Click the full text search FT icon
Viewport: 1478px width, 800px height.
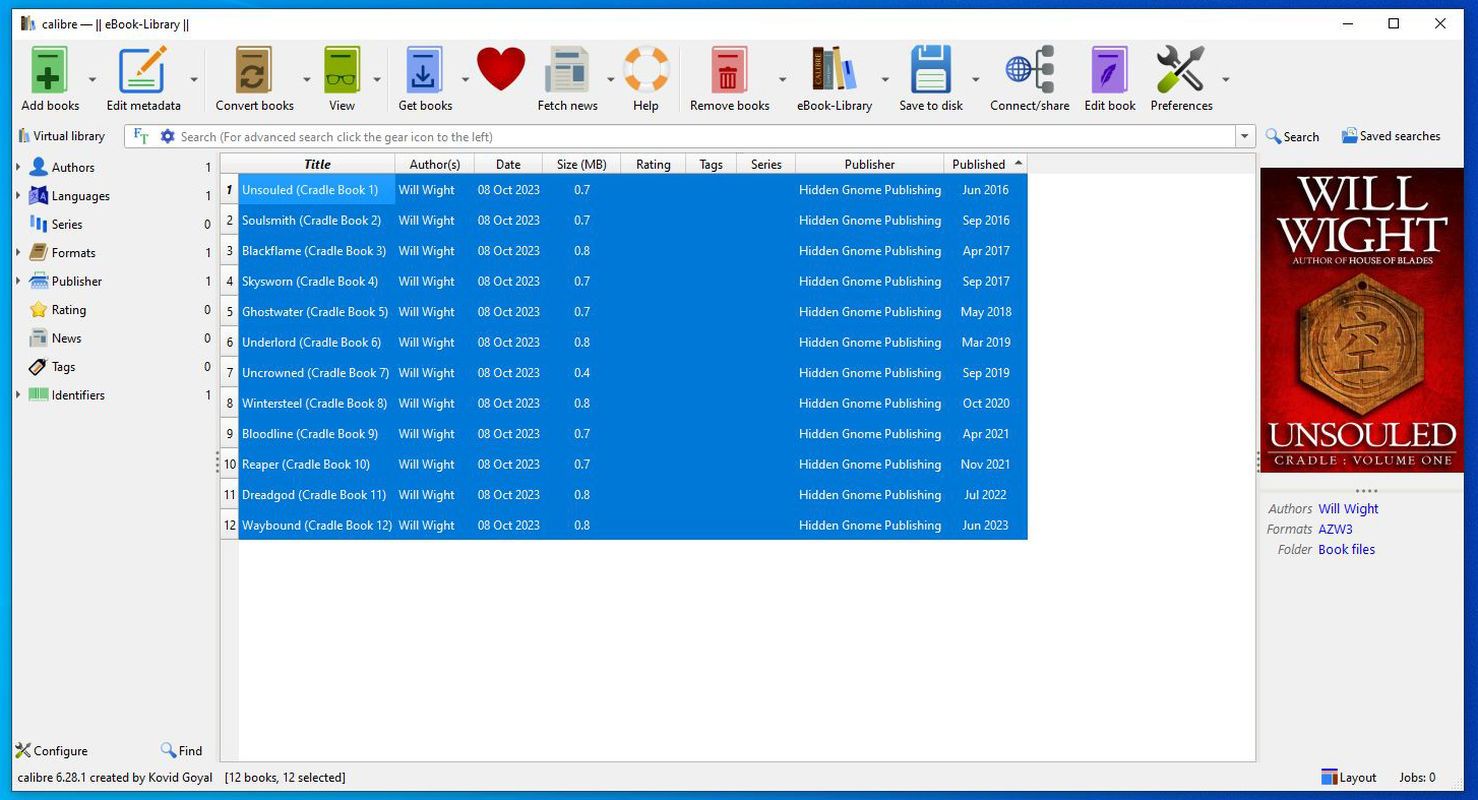point(141,136)
